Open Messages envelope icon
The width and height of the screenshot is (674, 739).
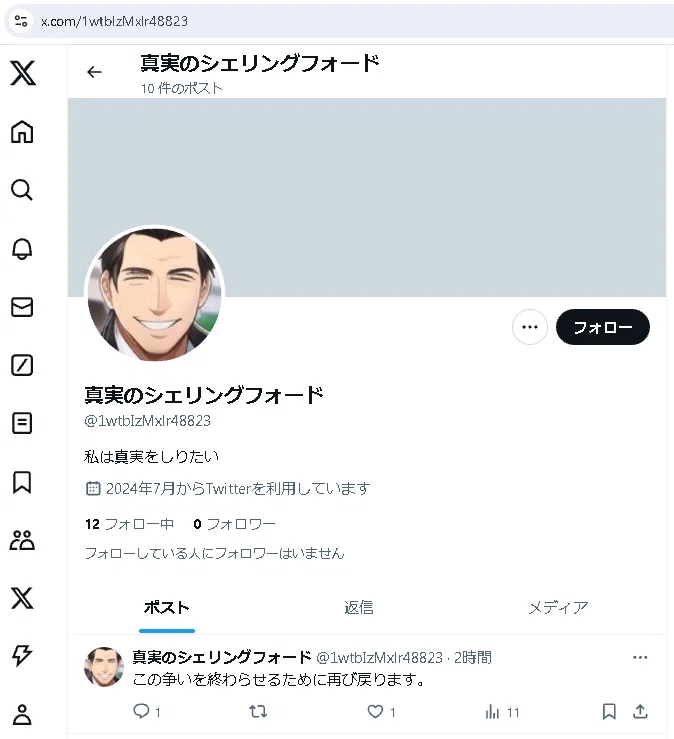pyautogui.click(x=22, y=307)
